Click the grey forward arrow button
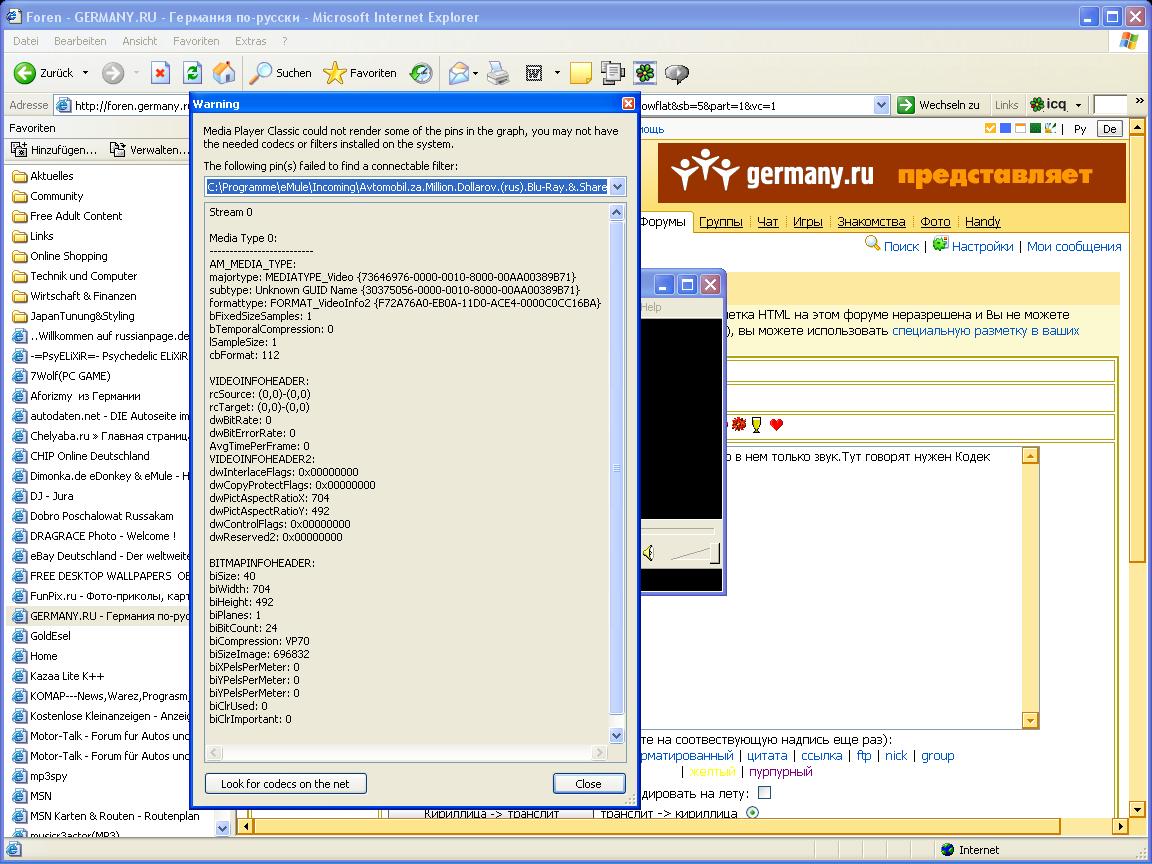This screenshot has width=1152, height=864. tap(112, 73)
